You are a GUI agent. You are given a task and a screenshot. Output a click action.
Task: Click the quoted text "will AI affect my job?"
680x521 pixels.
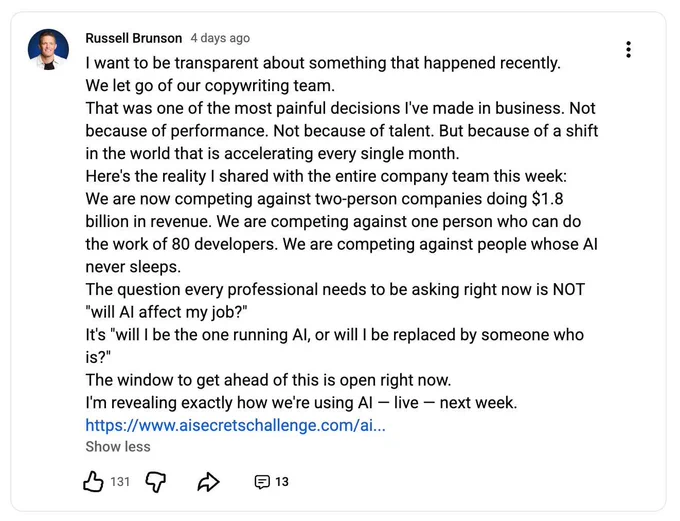coord(167,312)
